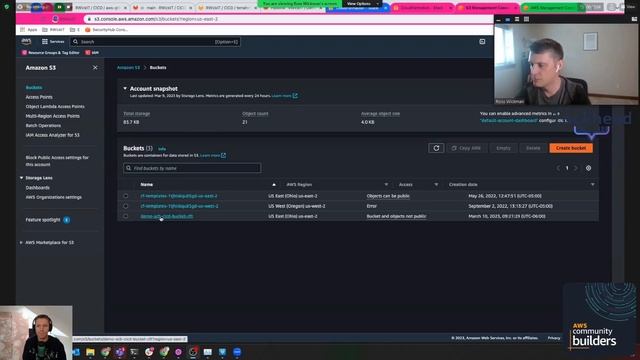Click the Feature spotlight badge
Screen dimensions: 640x360
[67, 220]
